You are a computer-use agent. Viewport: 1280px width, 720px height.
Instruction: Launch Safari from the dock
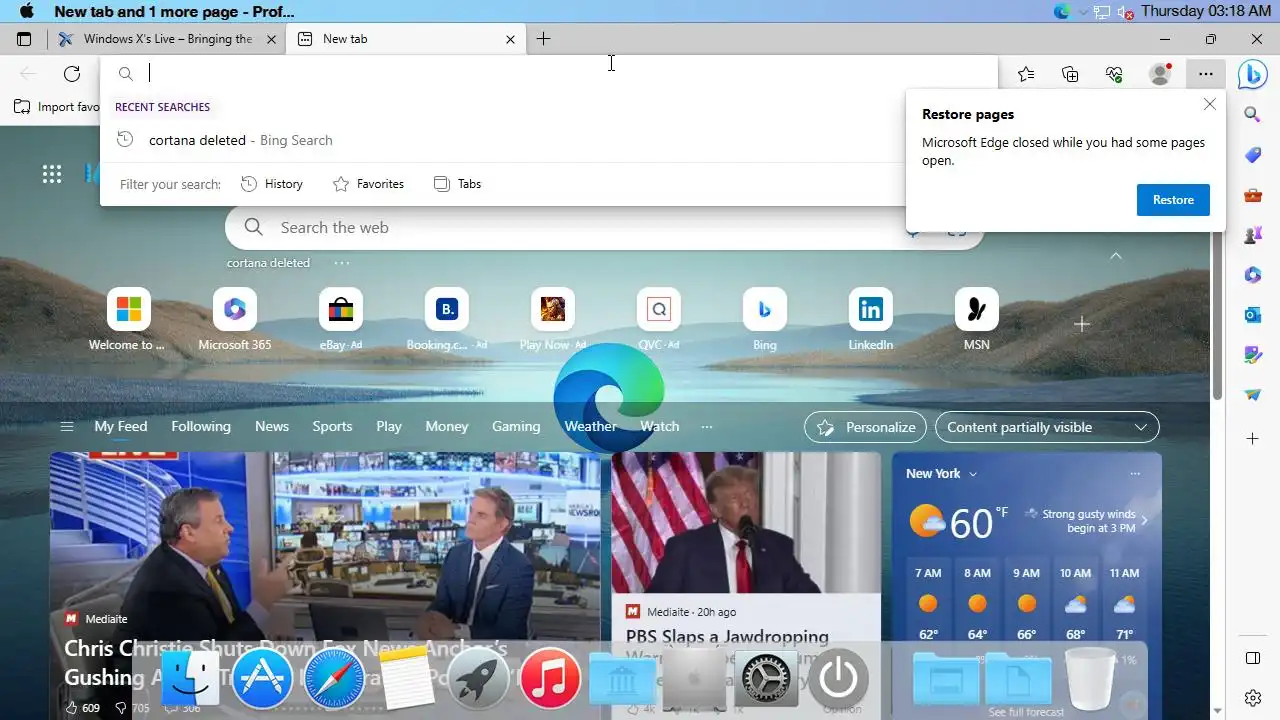334,679
